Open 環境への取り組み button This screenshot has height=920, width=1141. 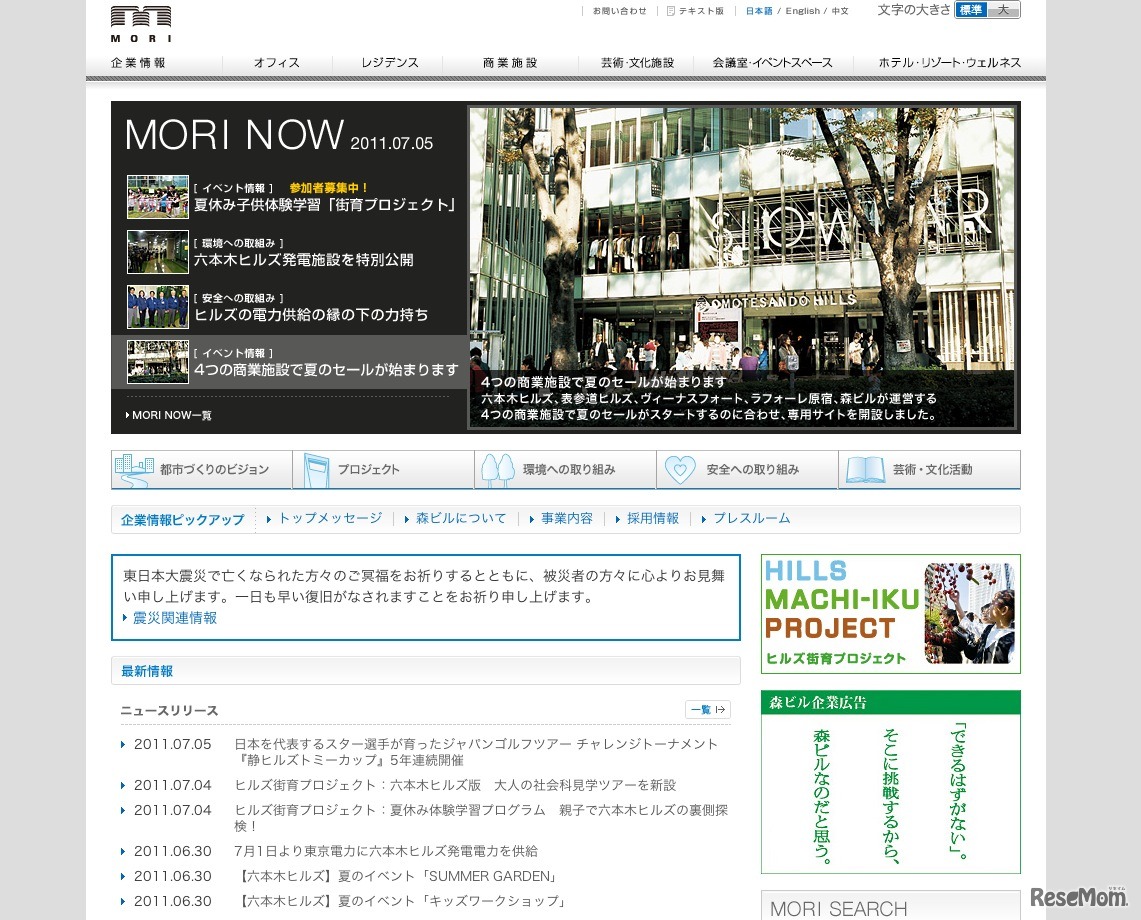565,469
